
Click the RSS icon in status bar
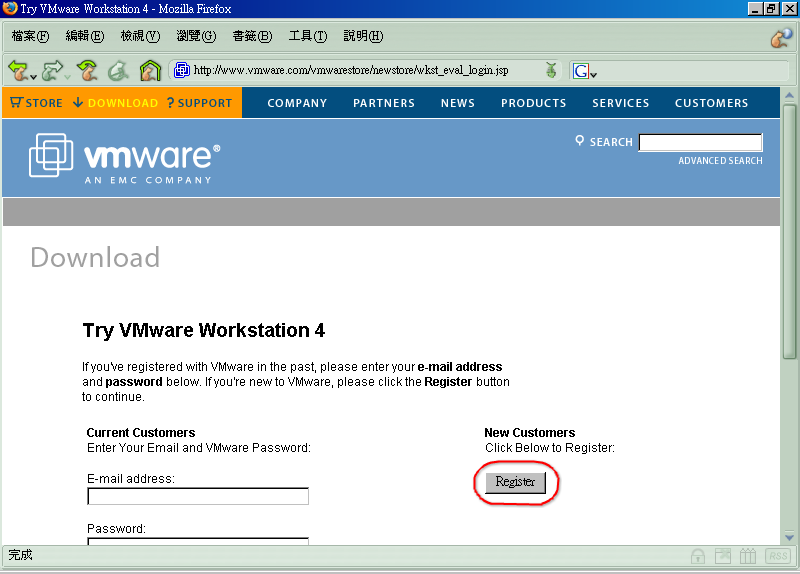pos(777,556)
